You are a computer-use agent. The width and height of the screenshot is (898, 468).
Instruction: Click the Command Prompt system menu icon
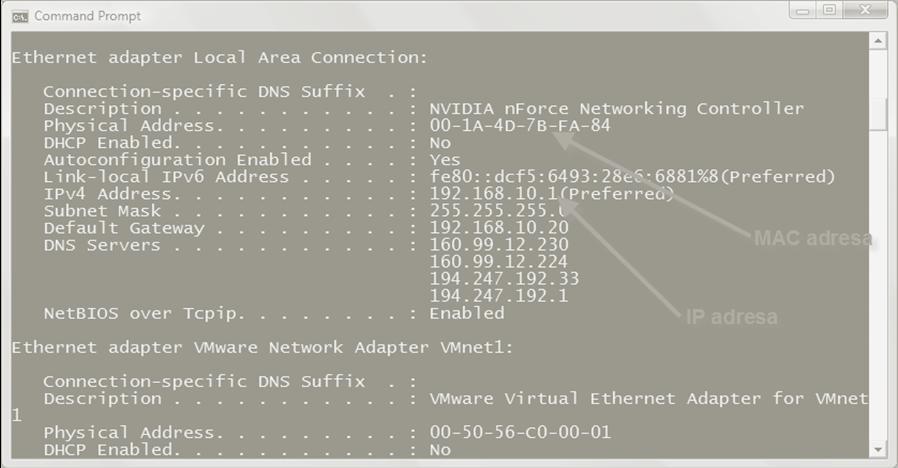[x=19, y=17]
